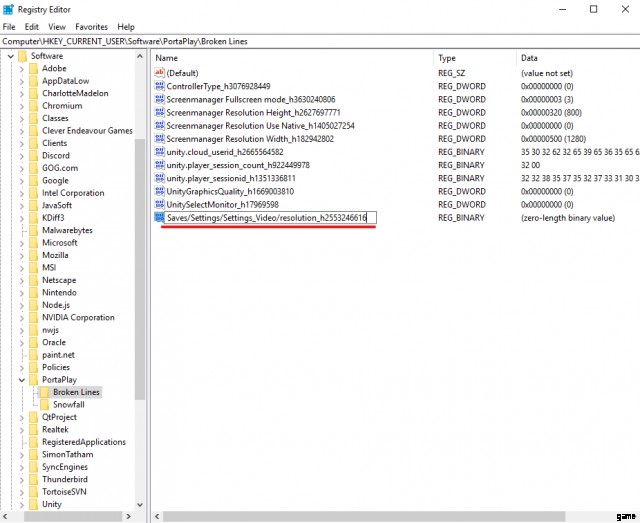Collapse the Software tree node
640x523 pixels.
tap(10, 56)
